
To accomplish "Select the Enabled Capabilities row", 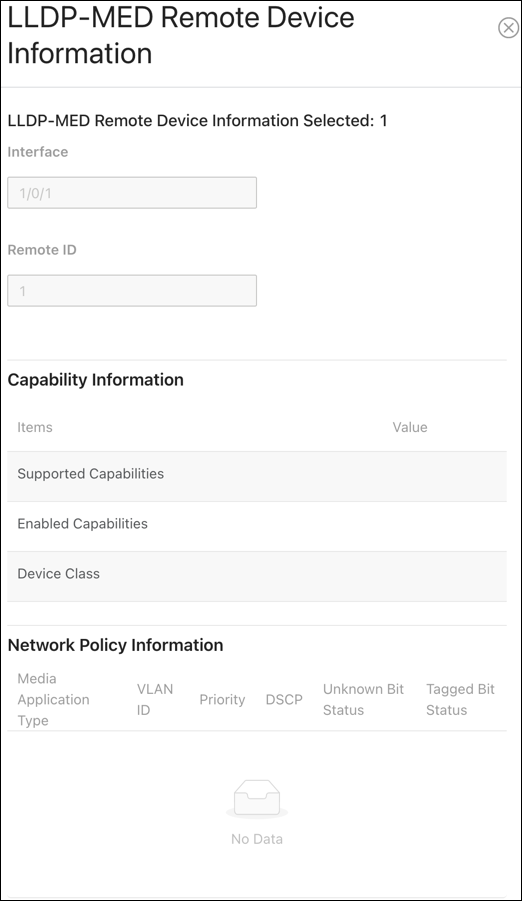I will (x=257, y=526).
